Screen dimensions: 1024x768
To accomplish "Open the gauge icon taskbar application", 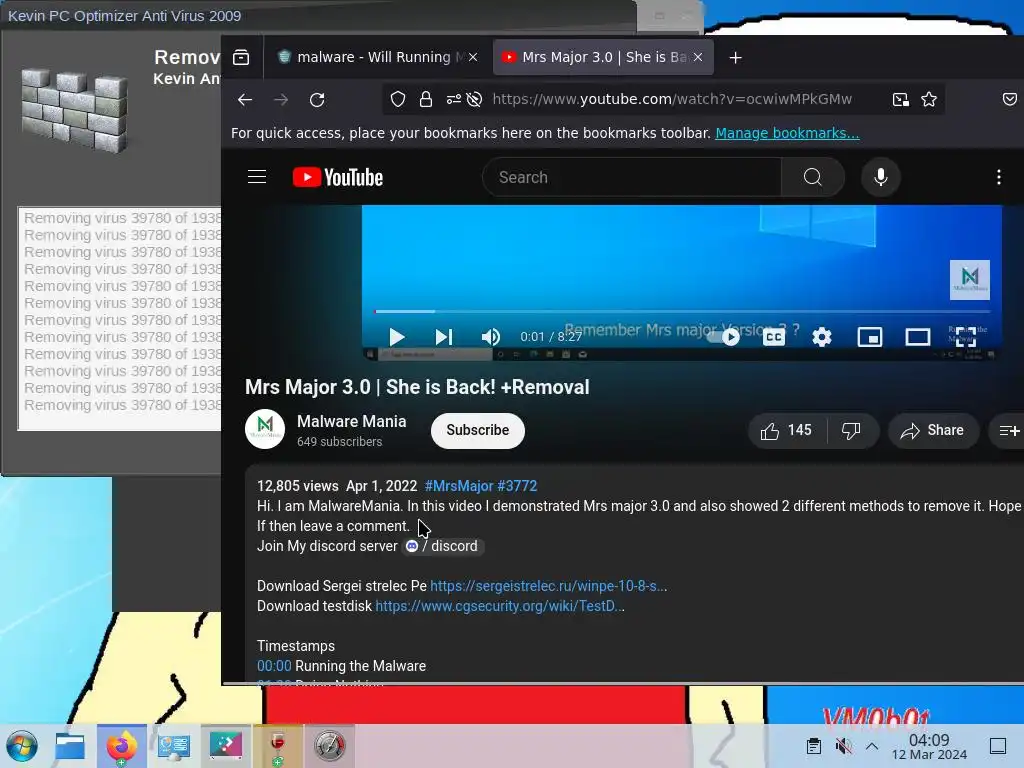I will (330, 746).
